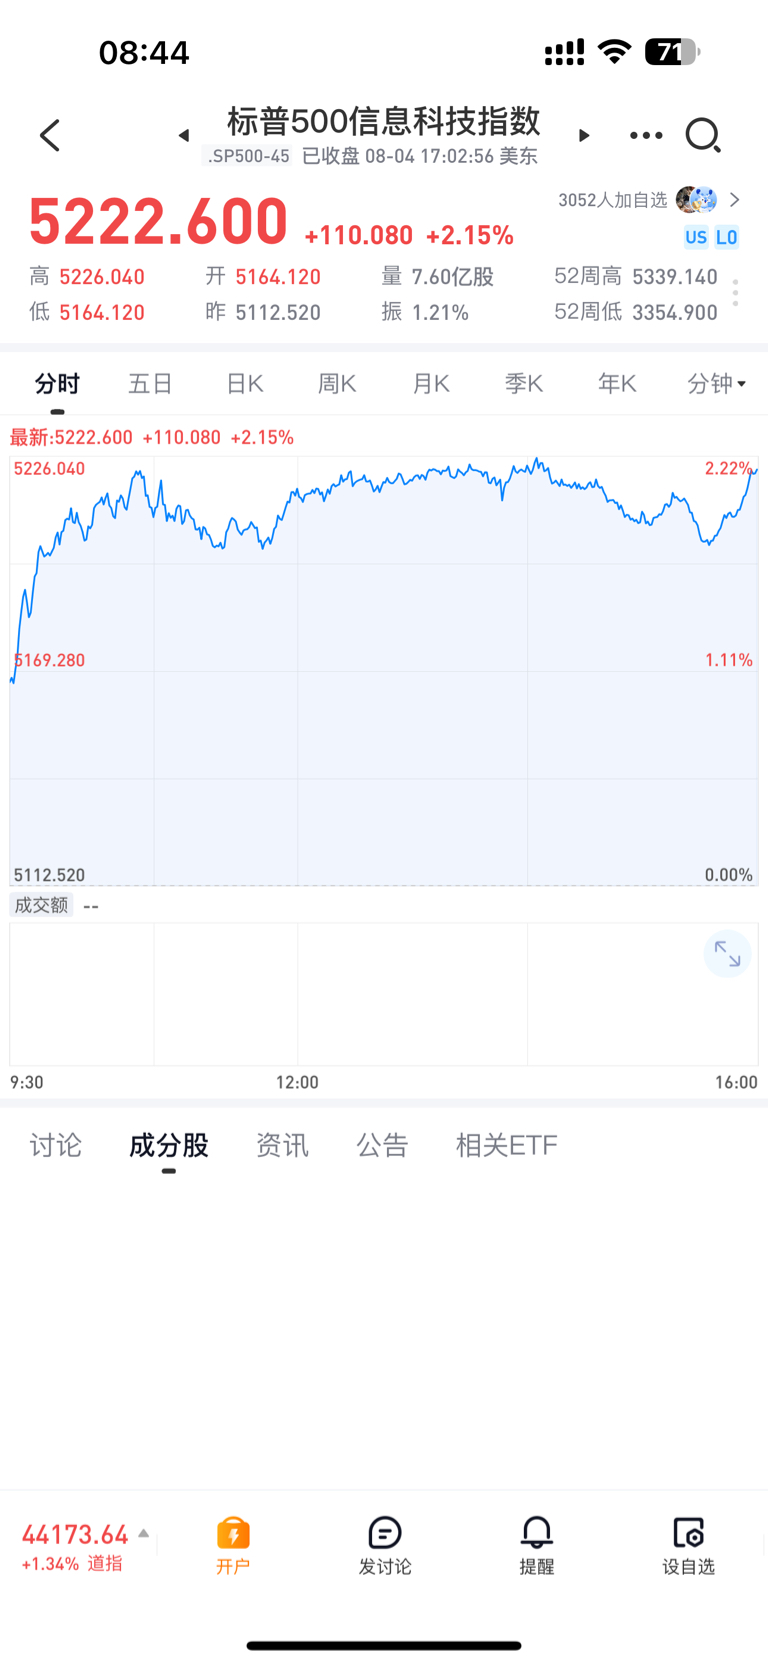Viewport: 768px width, 1665px height.
Task: Switch to the previous index with left triangle
Action: tap(184, 135)
